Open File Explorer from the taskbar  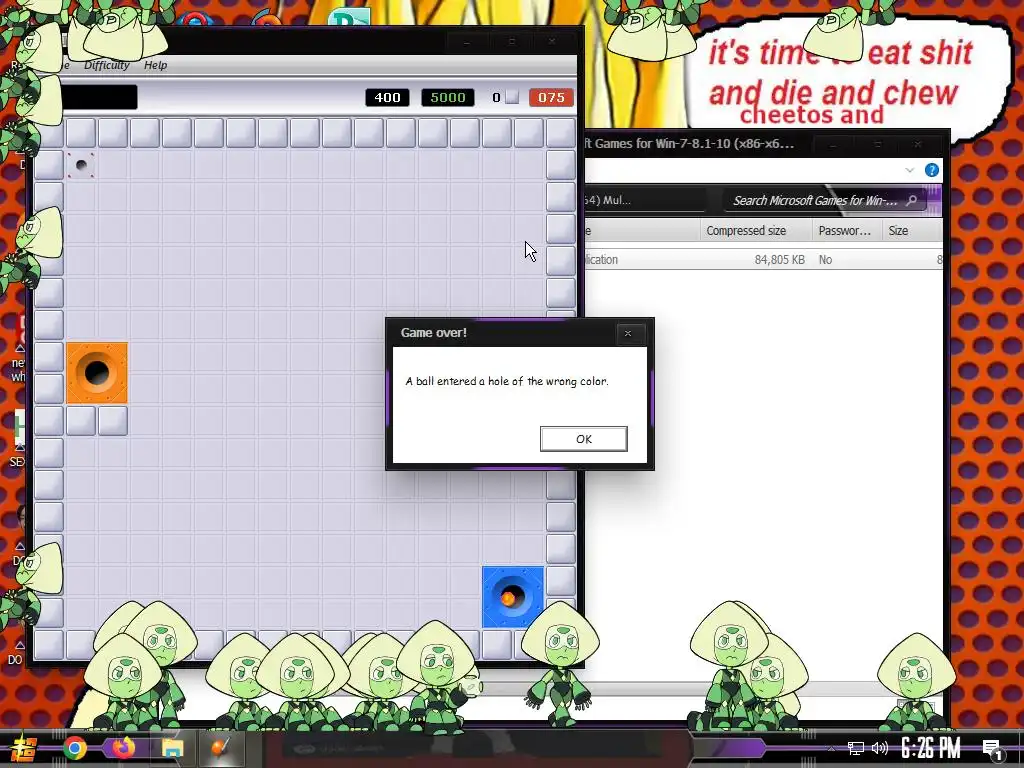[x=172, y=748]
